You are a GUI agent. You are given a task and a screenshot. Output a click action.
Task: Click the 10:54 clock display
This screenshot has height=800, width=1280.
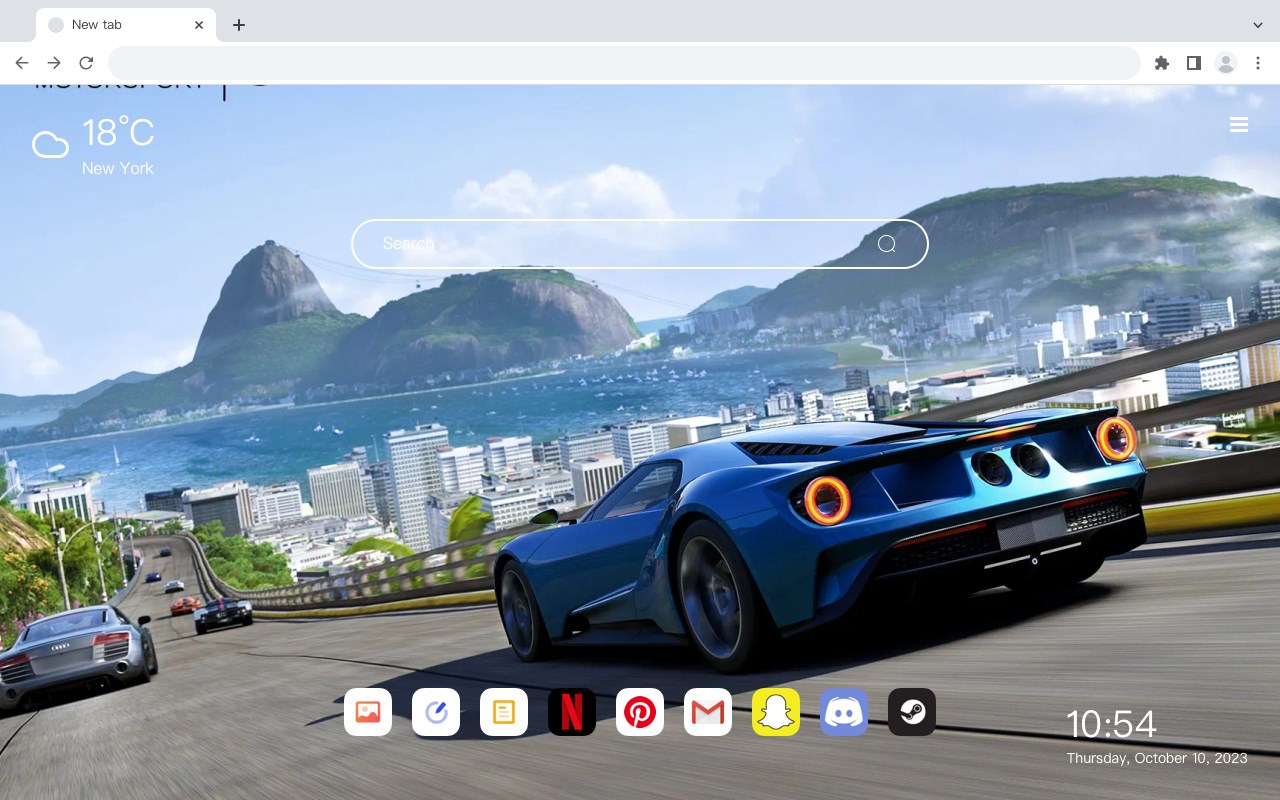click(x=1111, y=724)
